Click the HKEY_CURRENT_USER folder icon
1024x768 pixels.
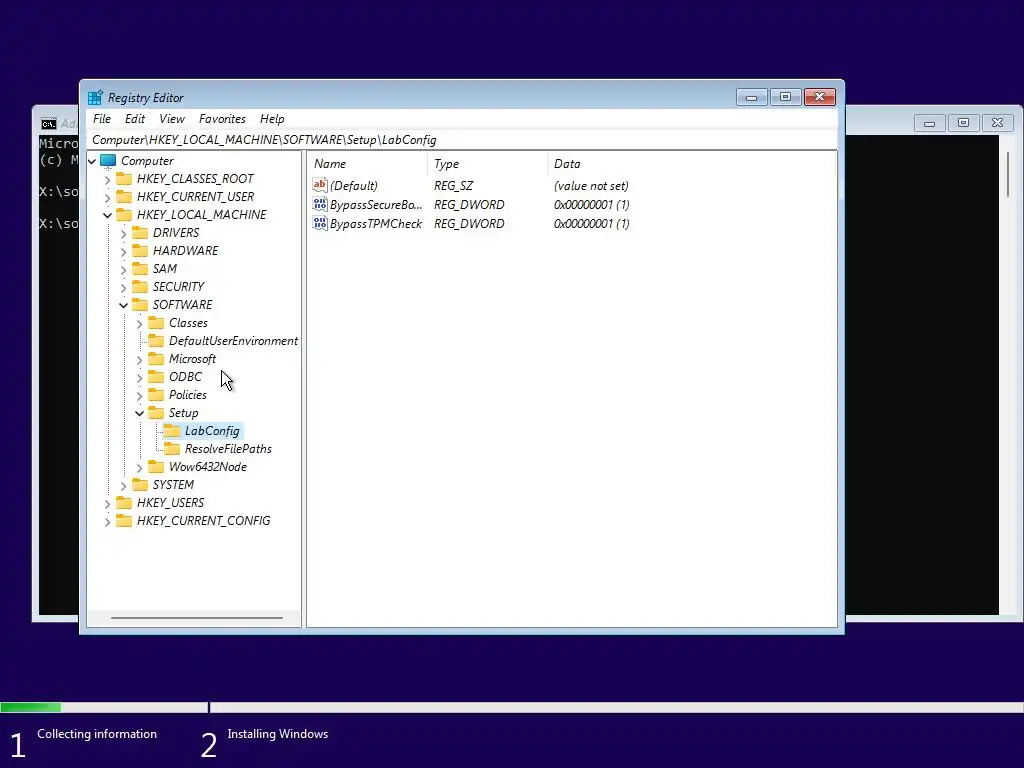(x=124, y=197)
